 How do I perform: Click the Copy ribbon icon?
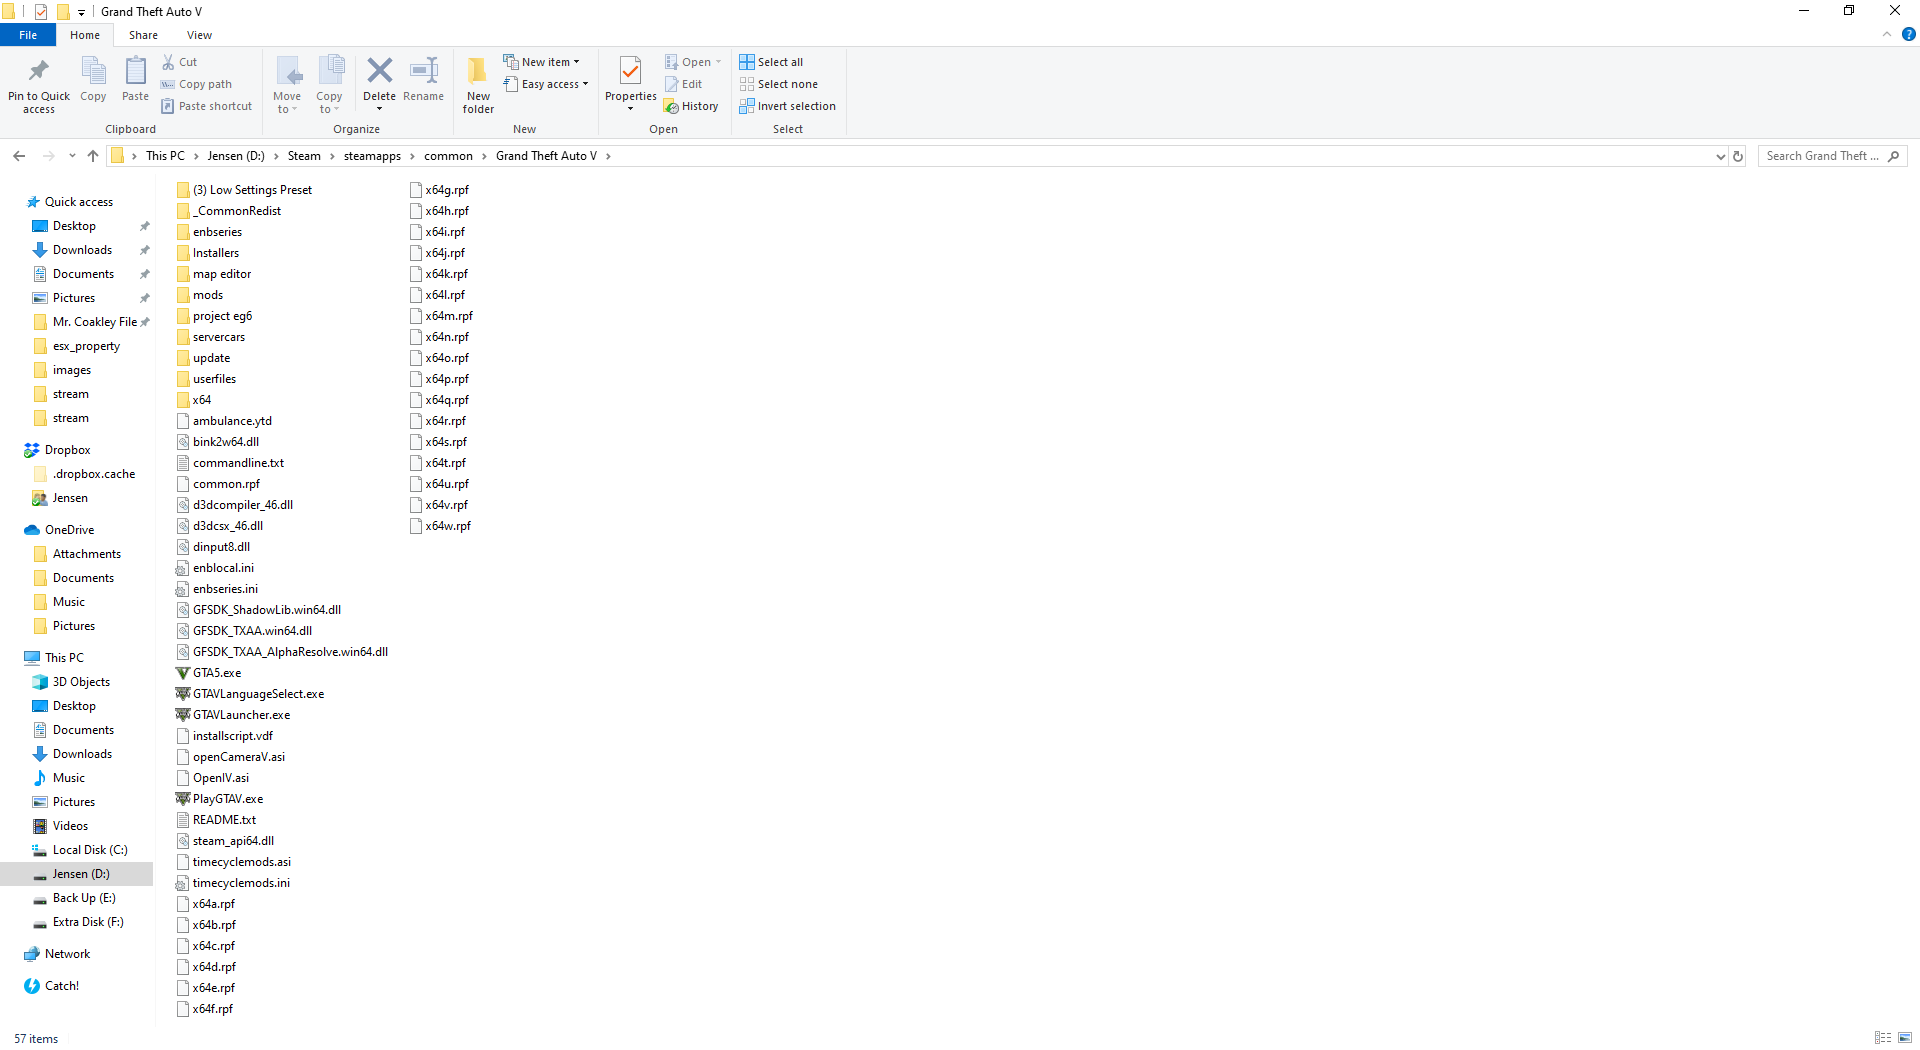pyautogui.click(x=93, y=72)
